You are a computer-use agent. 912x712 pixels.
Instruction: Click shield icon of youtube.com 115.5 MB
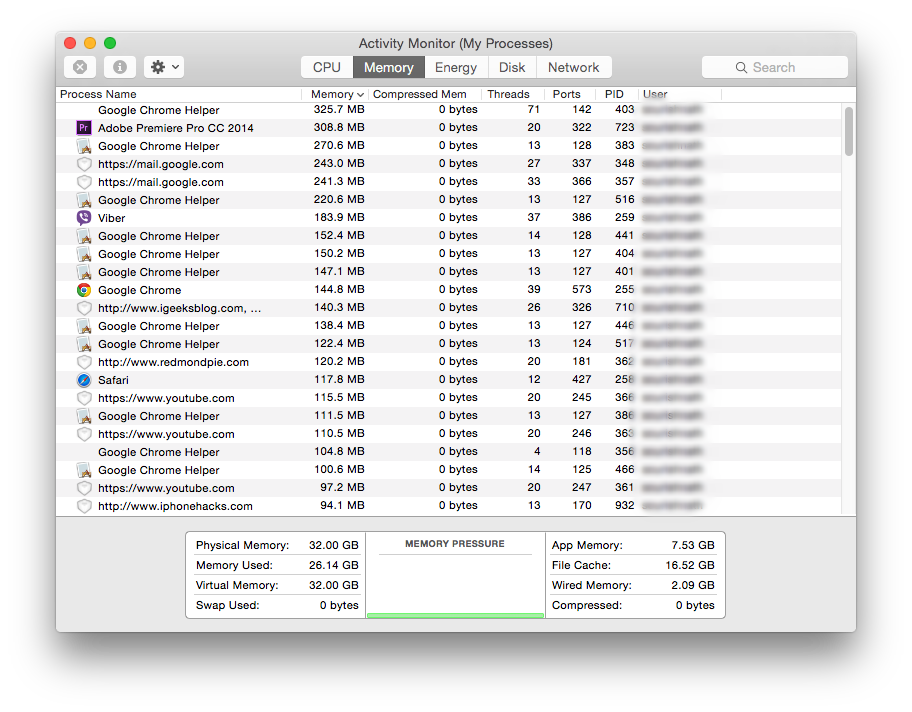coord(84,398)
